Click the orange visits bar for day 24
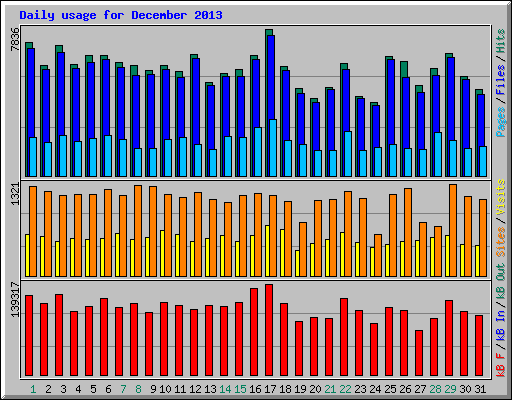The height and width of the screenshot is (400, 512). pos(378,255)
